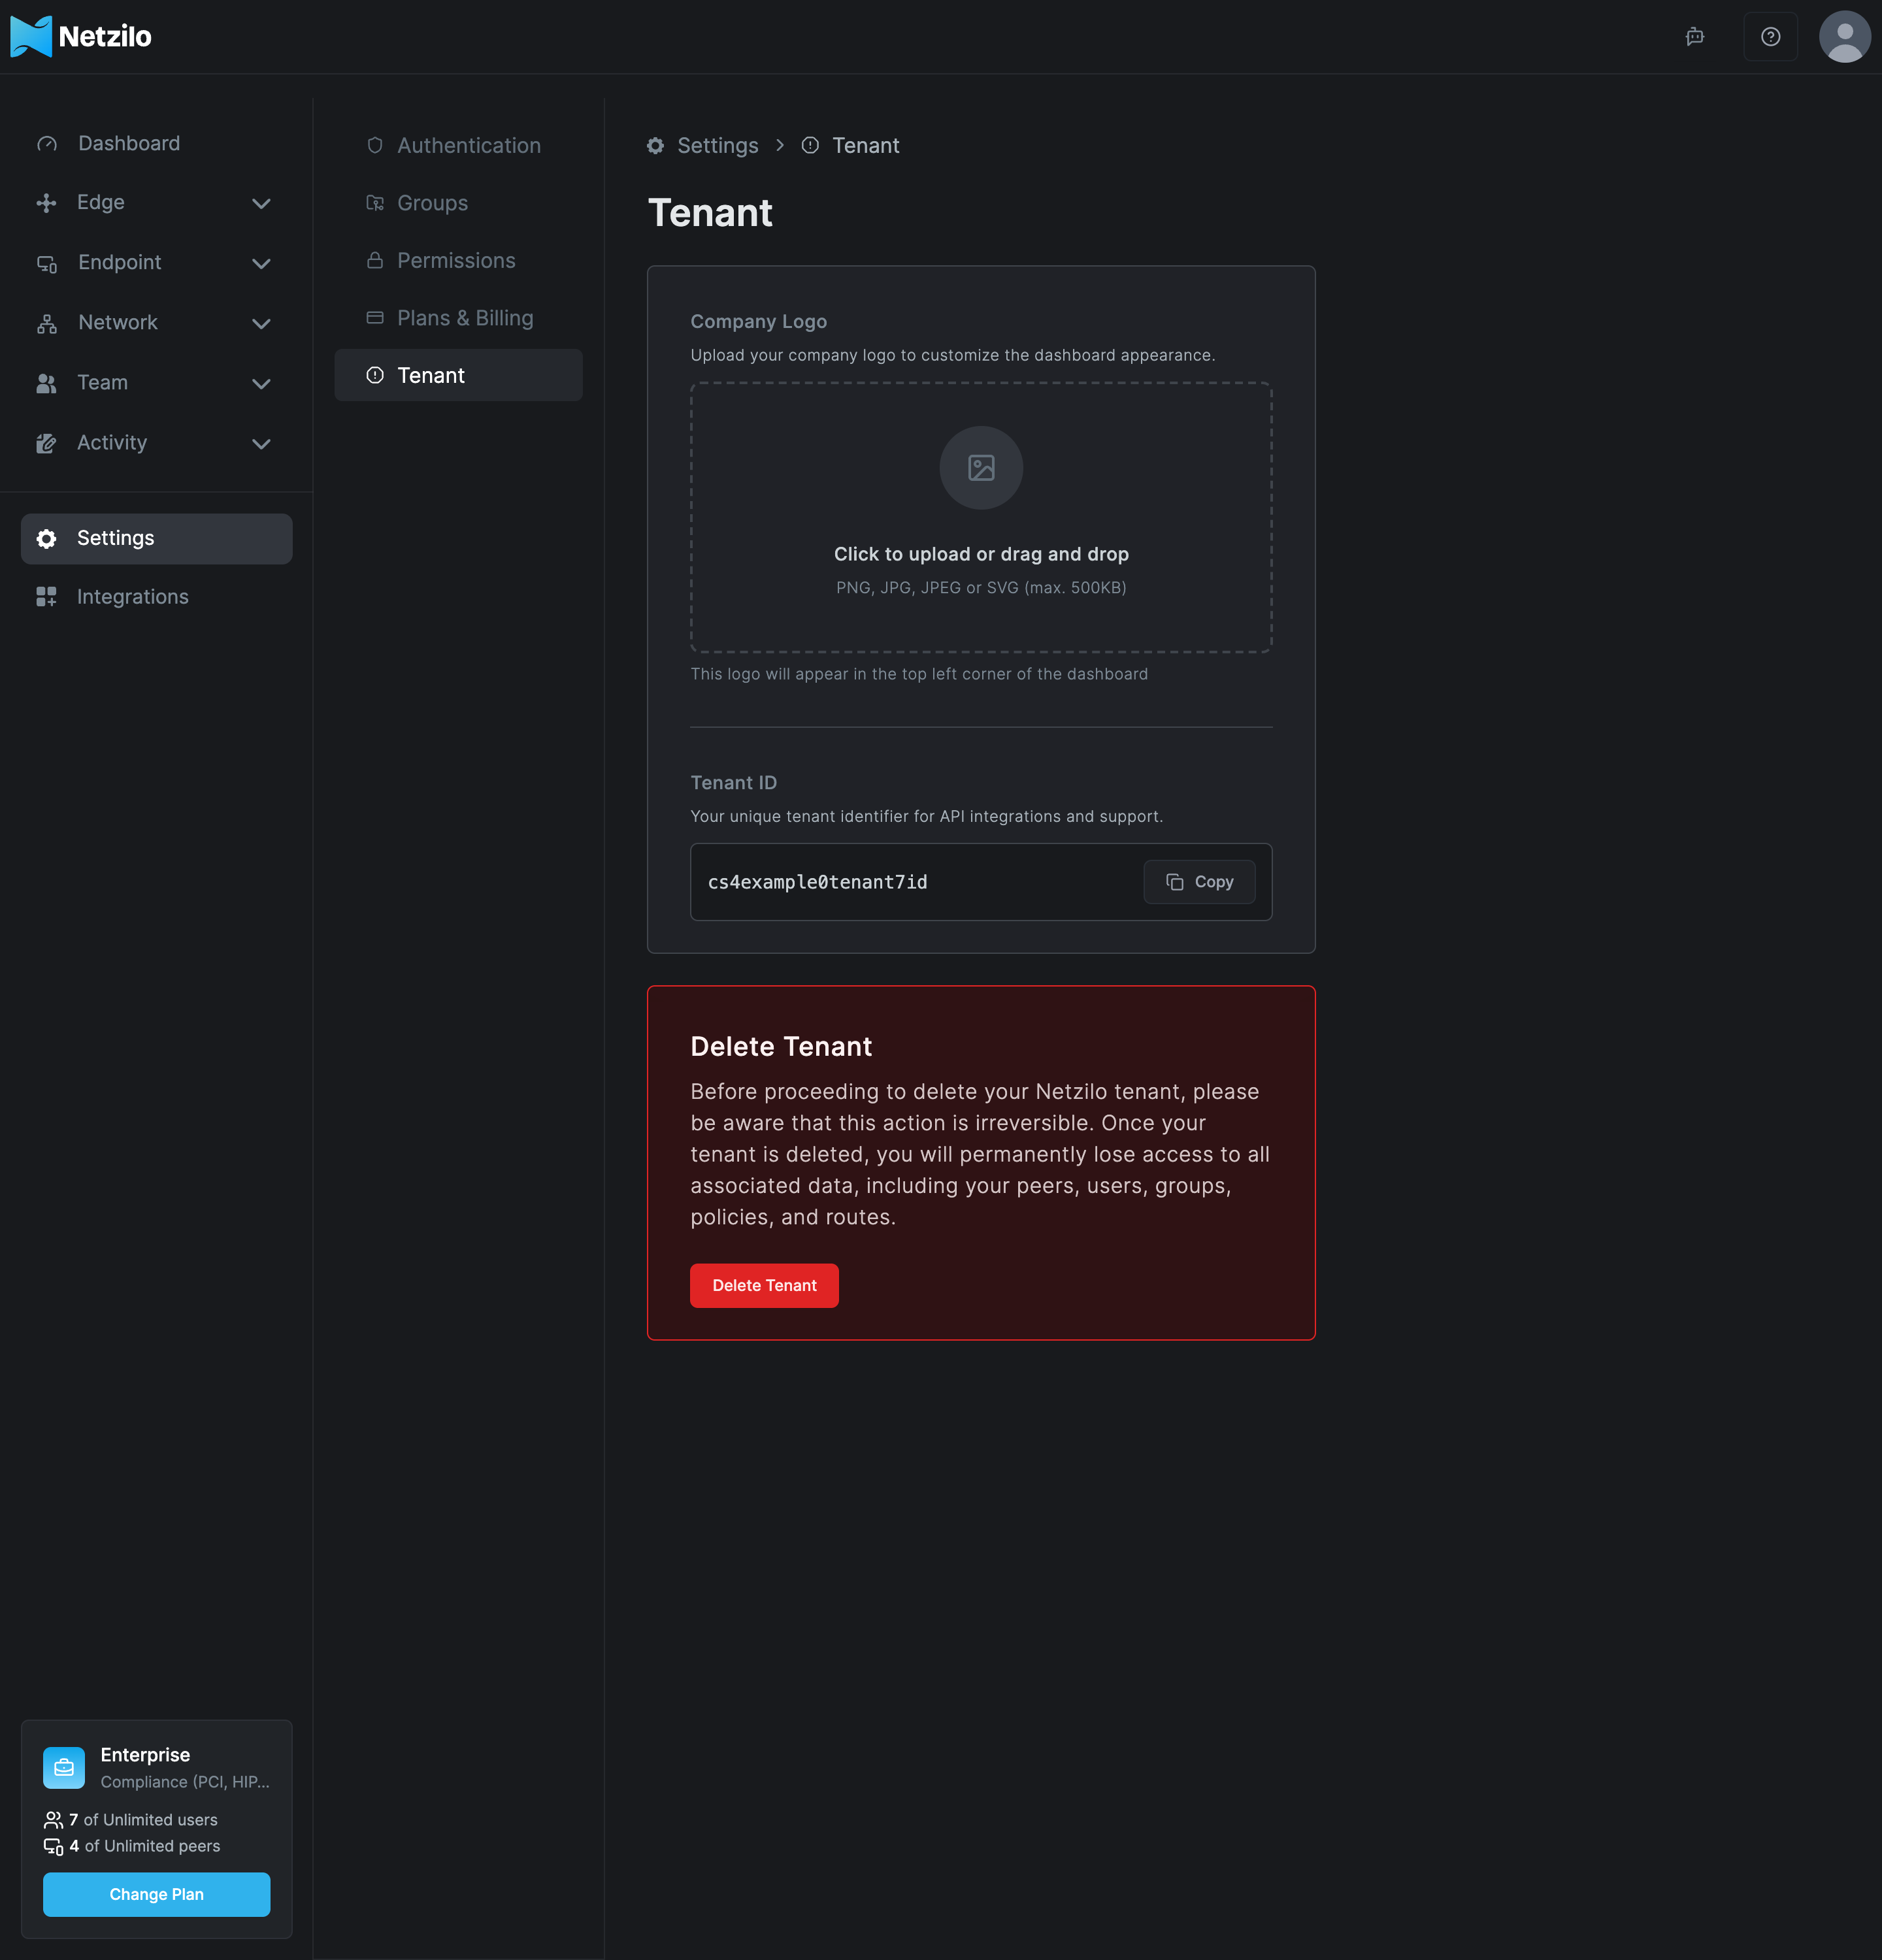The height and width of the screenshot is (1960, 1882).
Task: Click the Tenant alert icon in submenu
Action: [375, 375]
